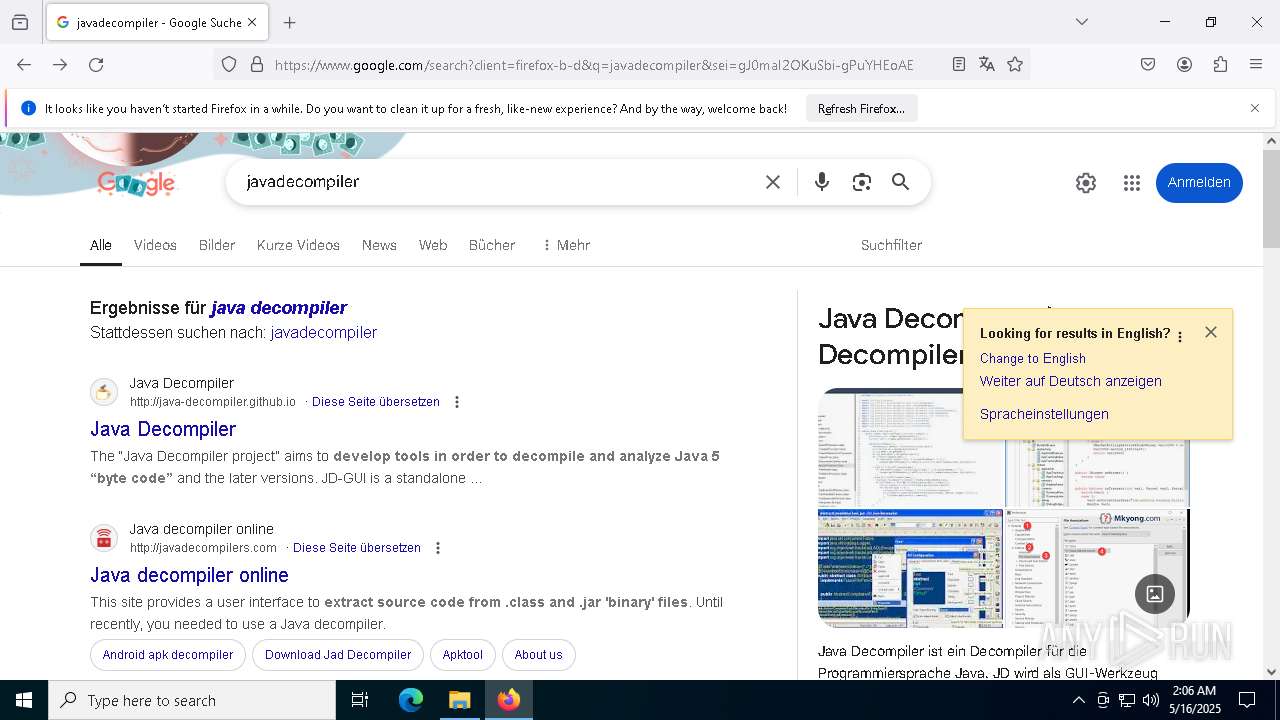Save to Pocket icon

(x=1148, y=64)
